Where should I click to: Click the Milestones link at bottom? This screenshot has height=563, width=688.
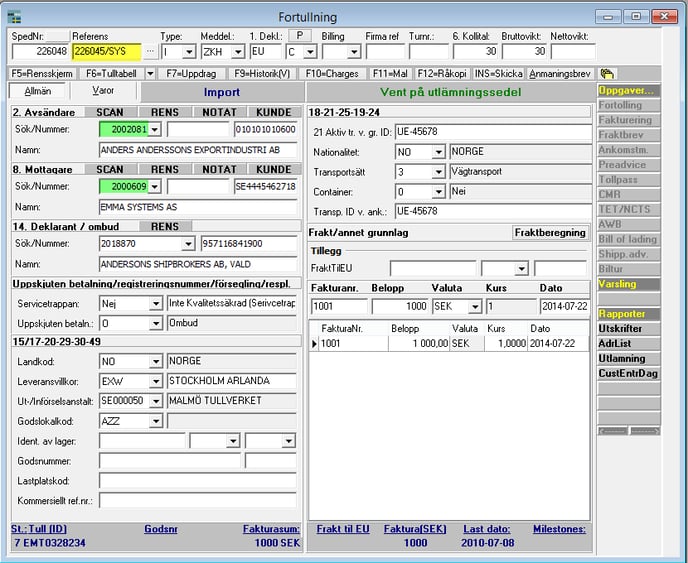pos(559,529)
